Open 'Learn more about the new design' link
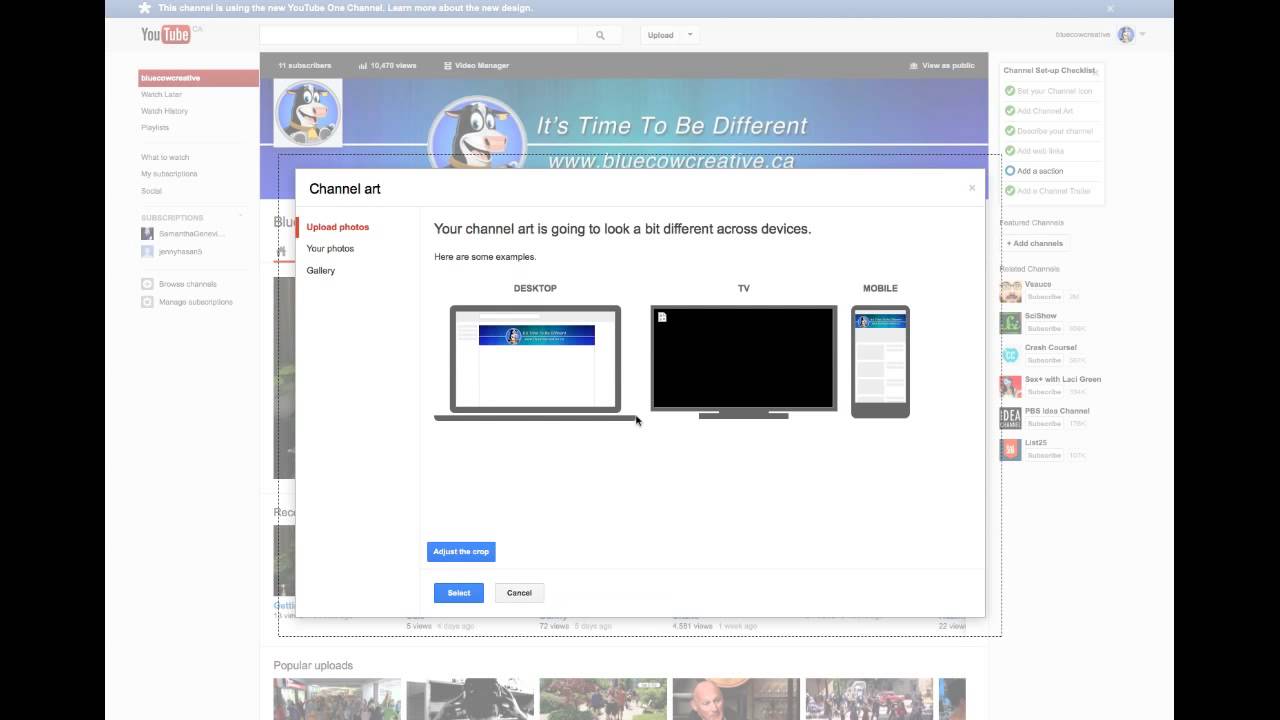The width and height of the screenshot is (1280, 720). click(460, 8)
